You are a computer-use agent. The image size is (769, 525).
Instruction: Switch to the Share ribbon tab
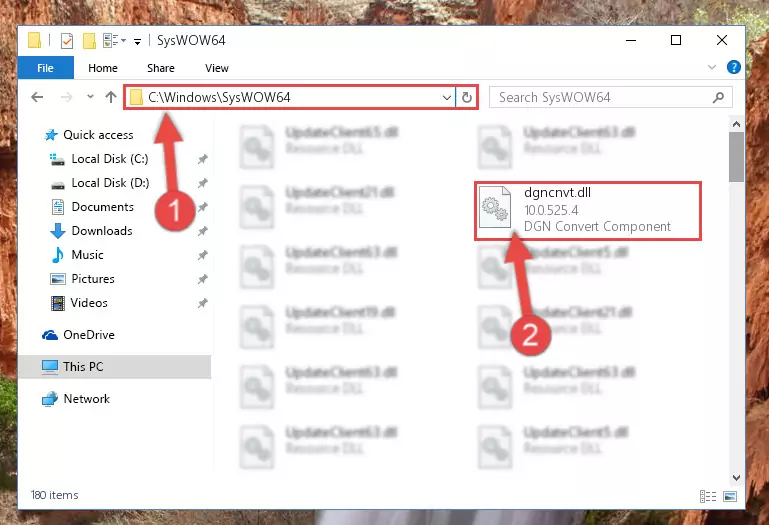[161, 68]
